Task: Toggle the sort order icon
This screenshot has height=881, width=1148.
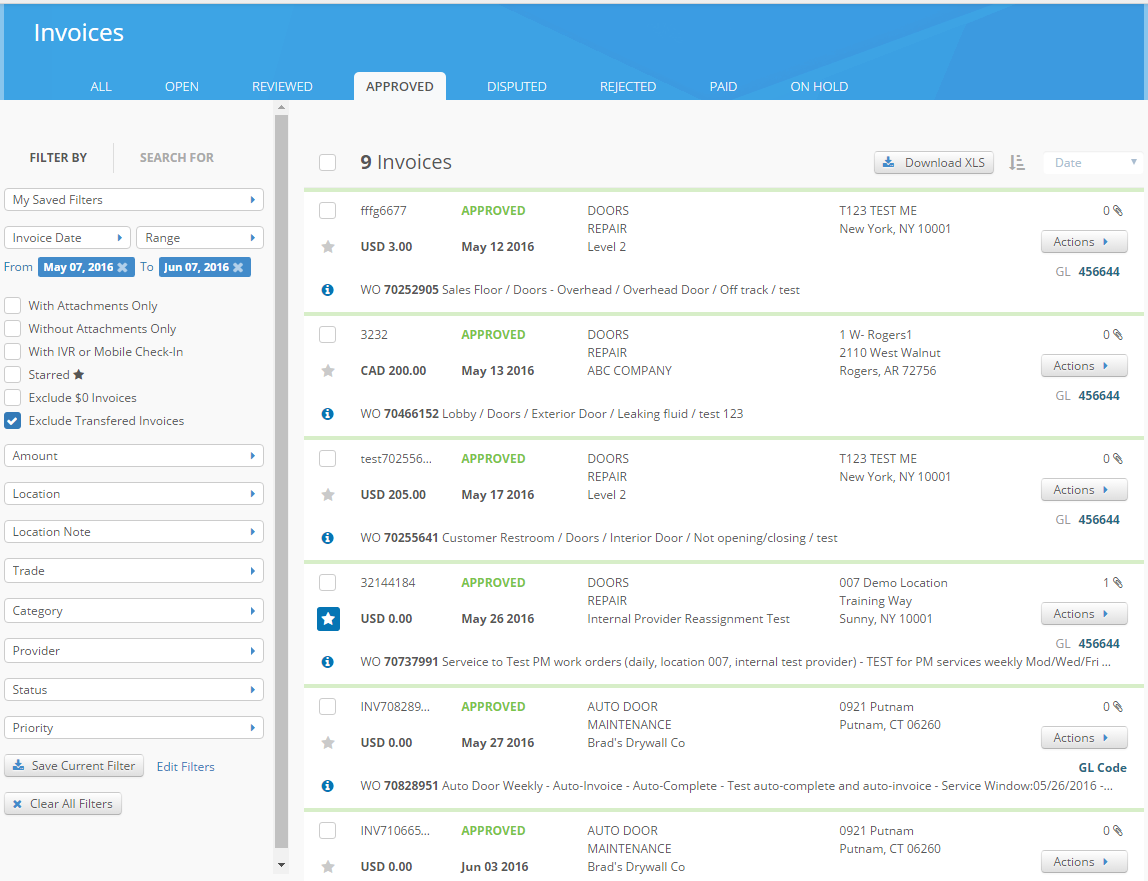Action: point(1017,163)
